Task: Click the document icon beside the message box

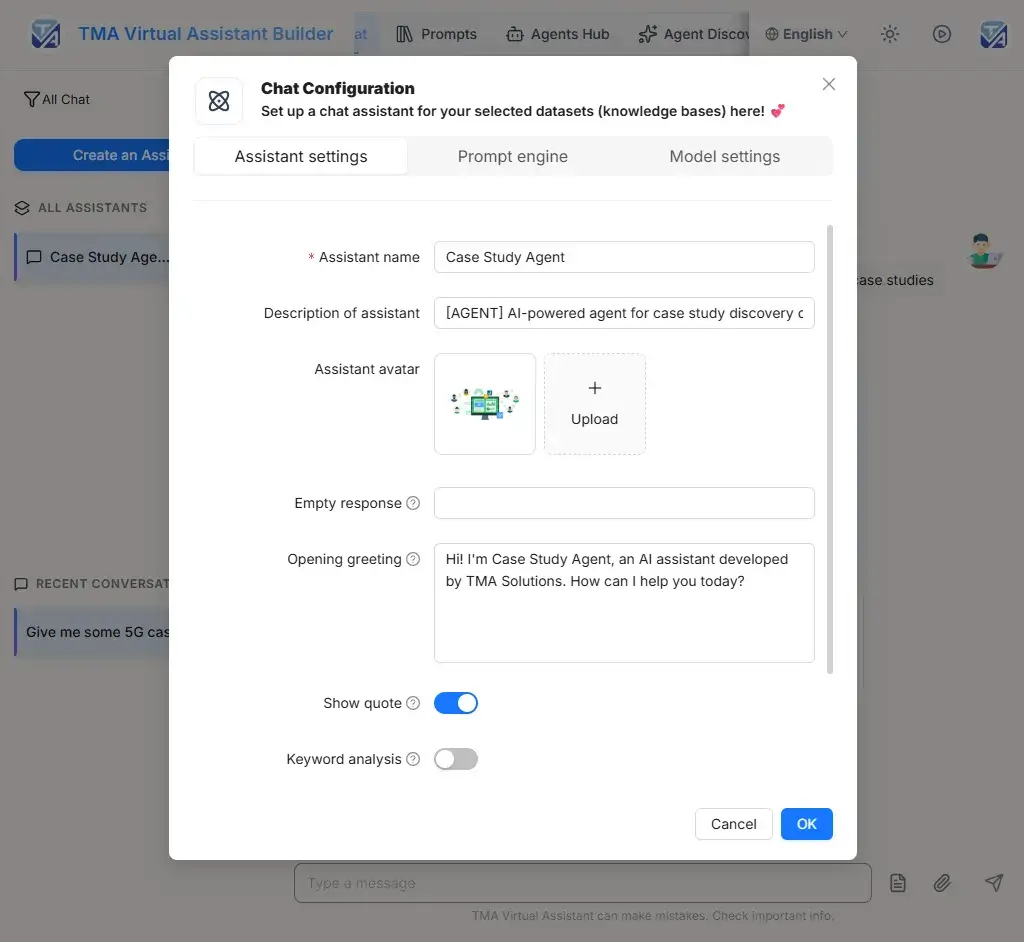Action: click(897, 883)
